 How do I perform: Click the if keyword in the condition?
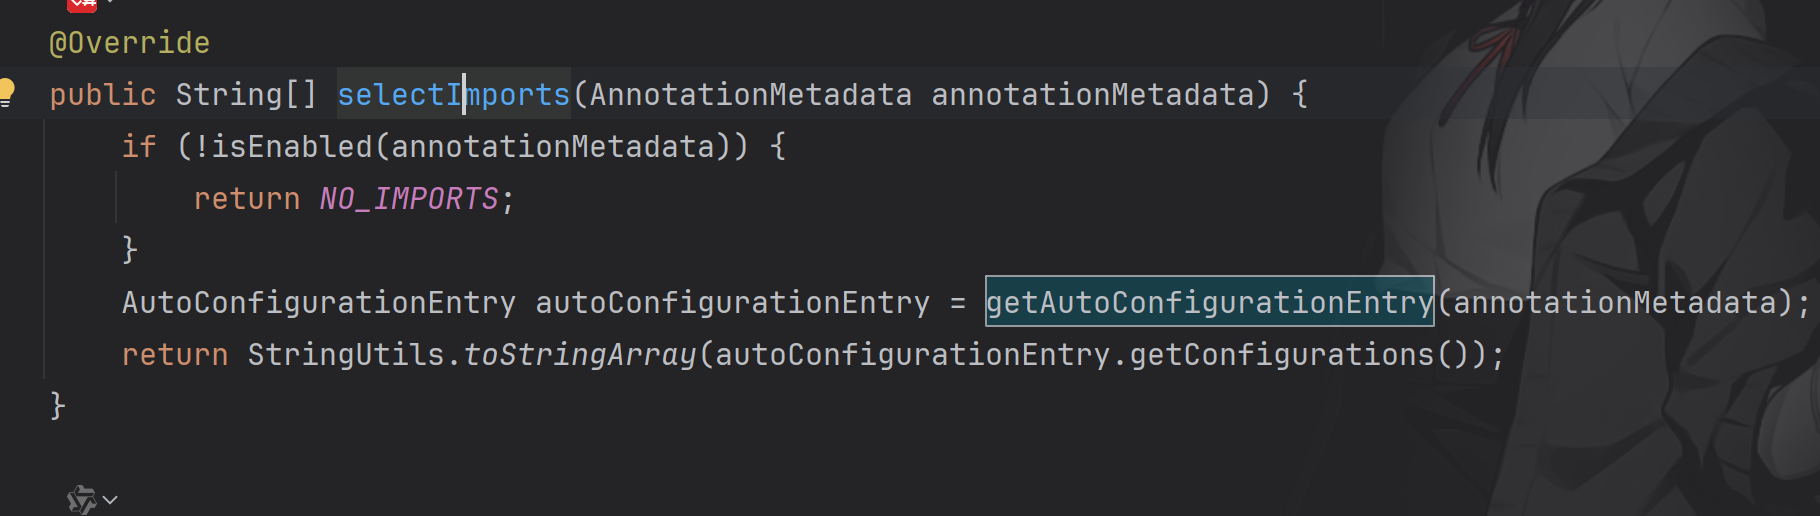pyautogui.click(x=139, y=147)
